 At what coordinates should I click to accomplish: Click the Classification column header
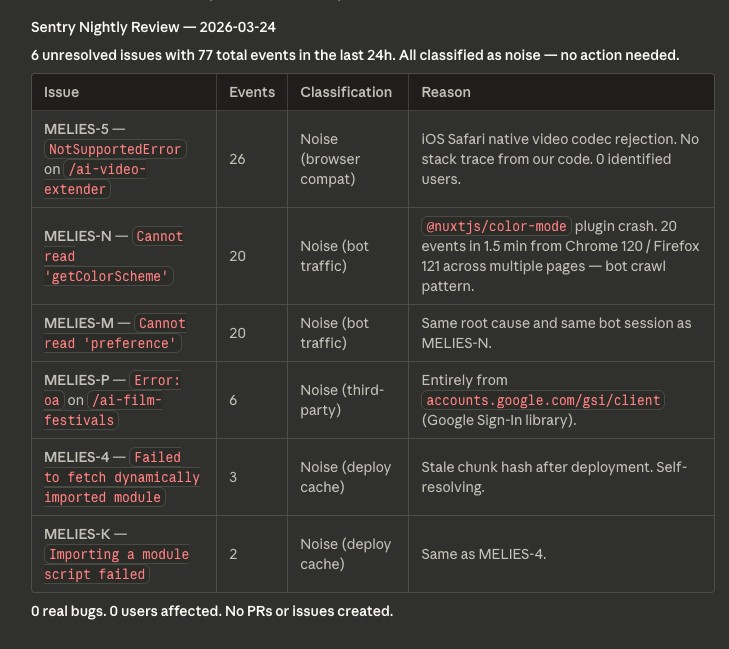click(346, 92)
